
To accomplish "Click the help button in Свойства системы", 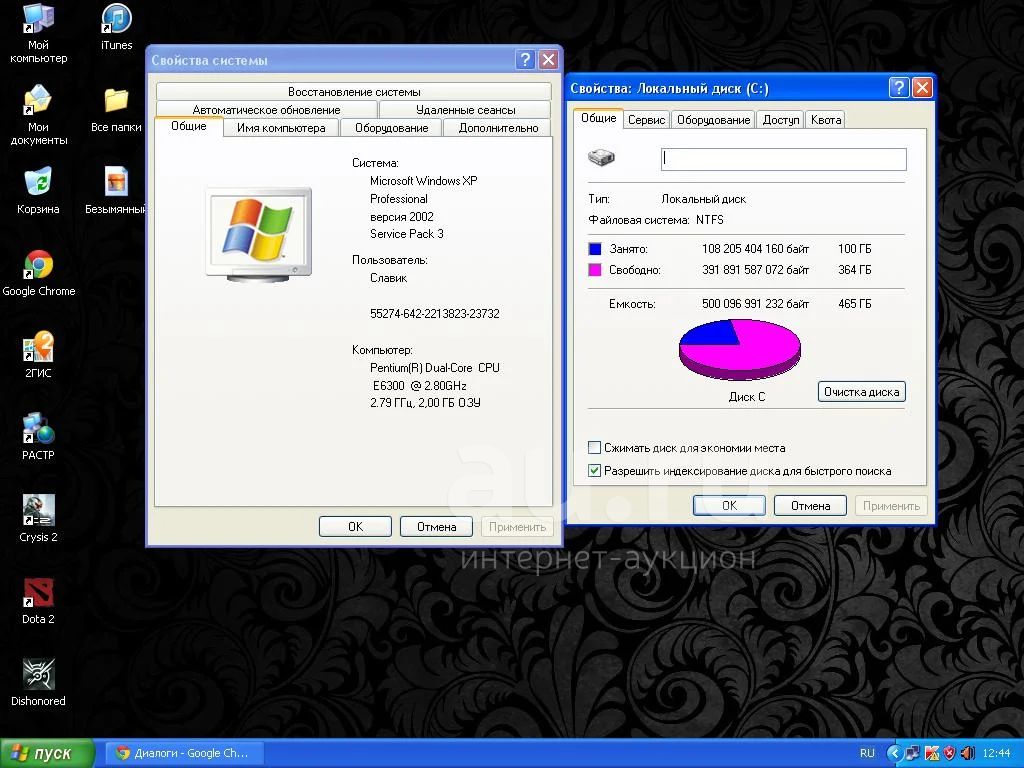I will pos(525,60).
